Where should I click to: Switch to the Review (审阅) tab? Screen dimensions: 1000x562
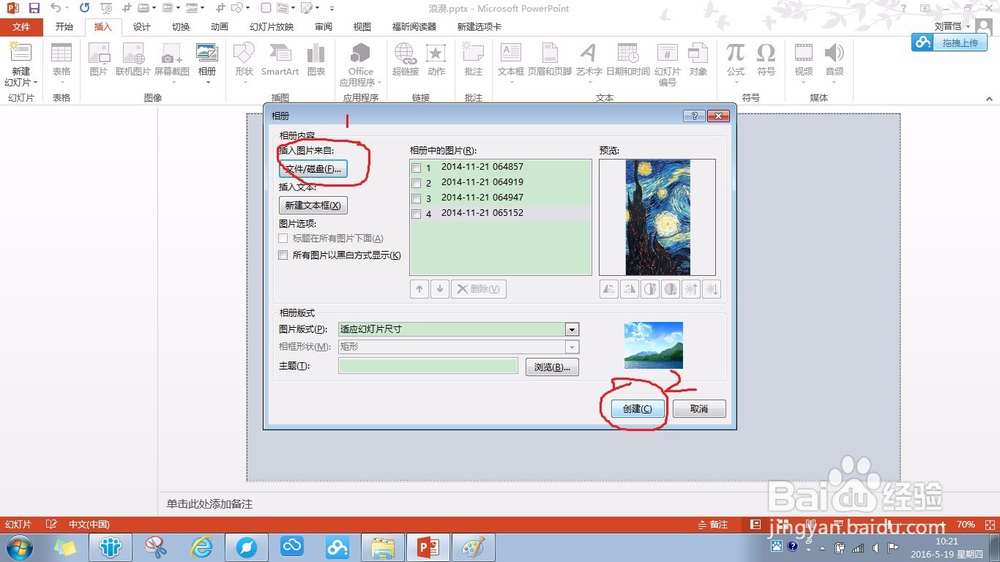click(323, 27)
